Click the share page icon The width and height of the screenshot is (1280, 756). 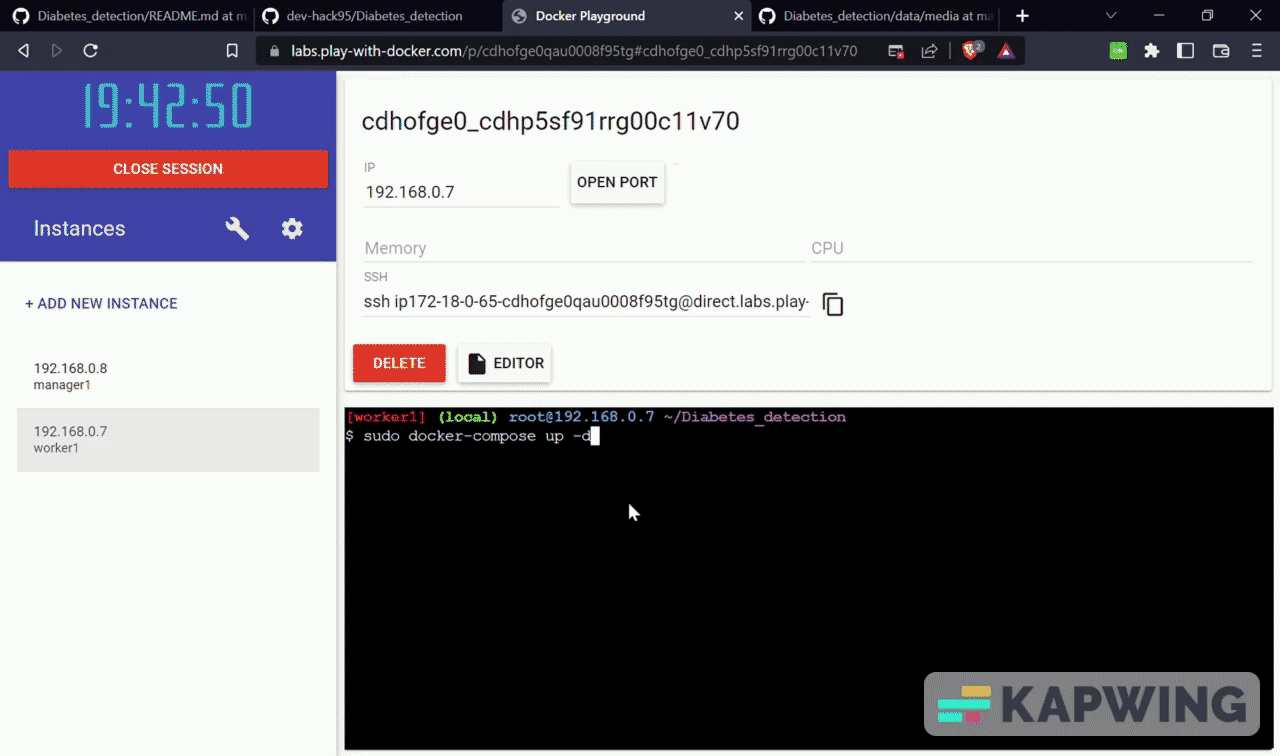[x=929, y=51]
